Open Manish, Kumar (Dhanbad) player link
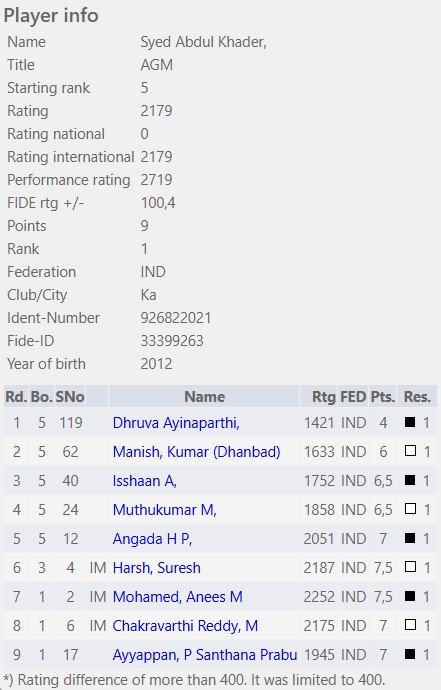Image resolution: width=441 pixels, height=690 pixels. point(196,452)
